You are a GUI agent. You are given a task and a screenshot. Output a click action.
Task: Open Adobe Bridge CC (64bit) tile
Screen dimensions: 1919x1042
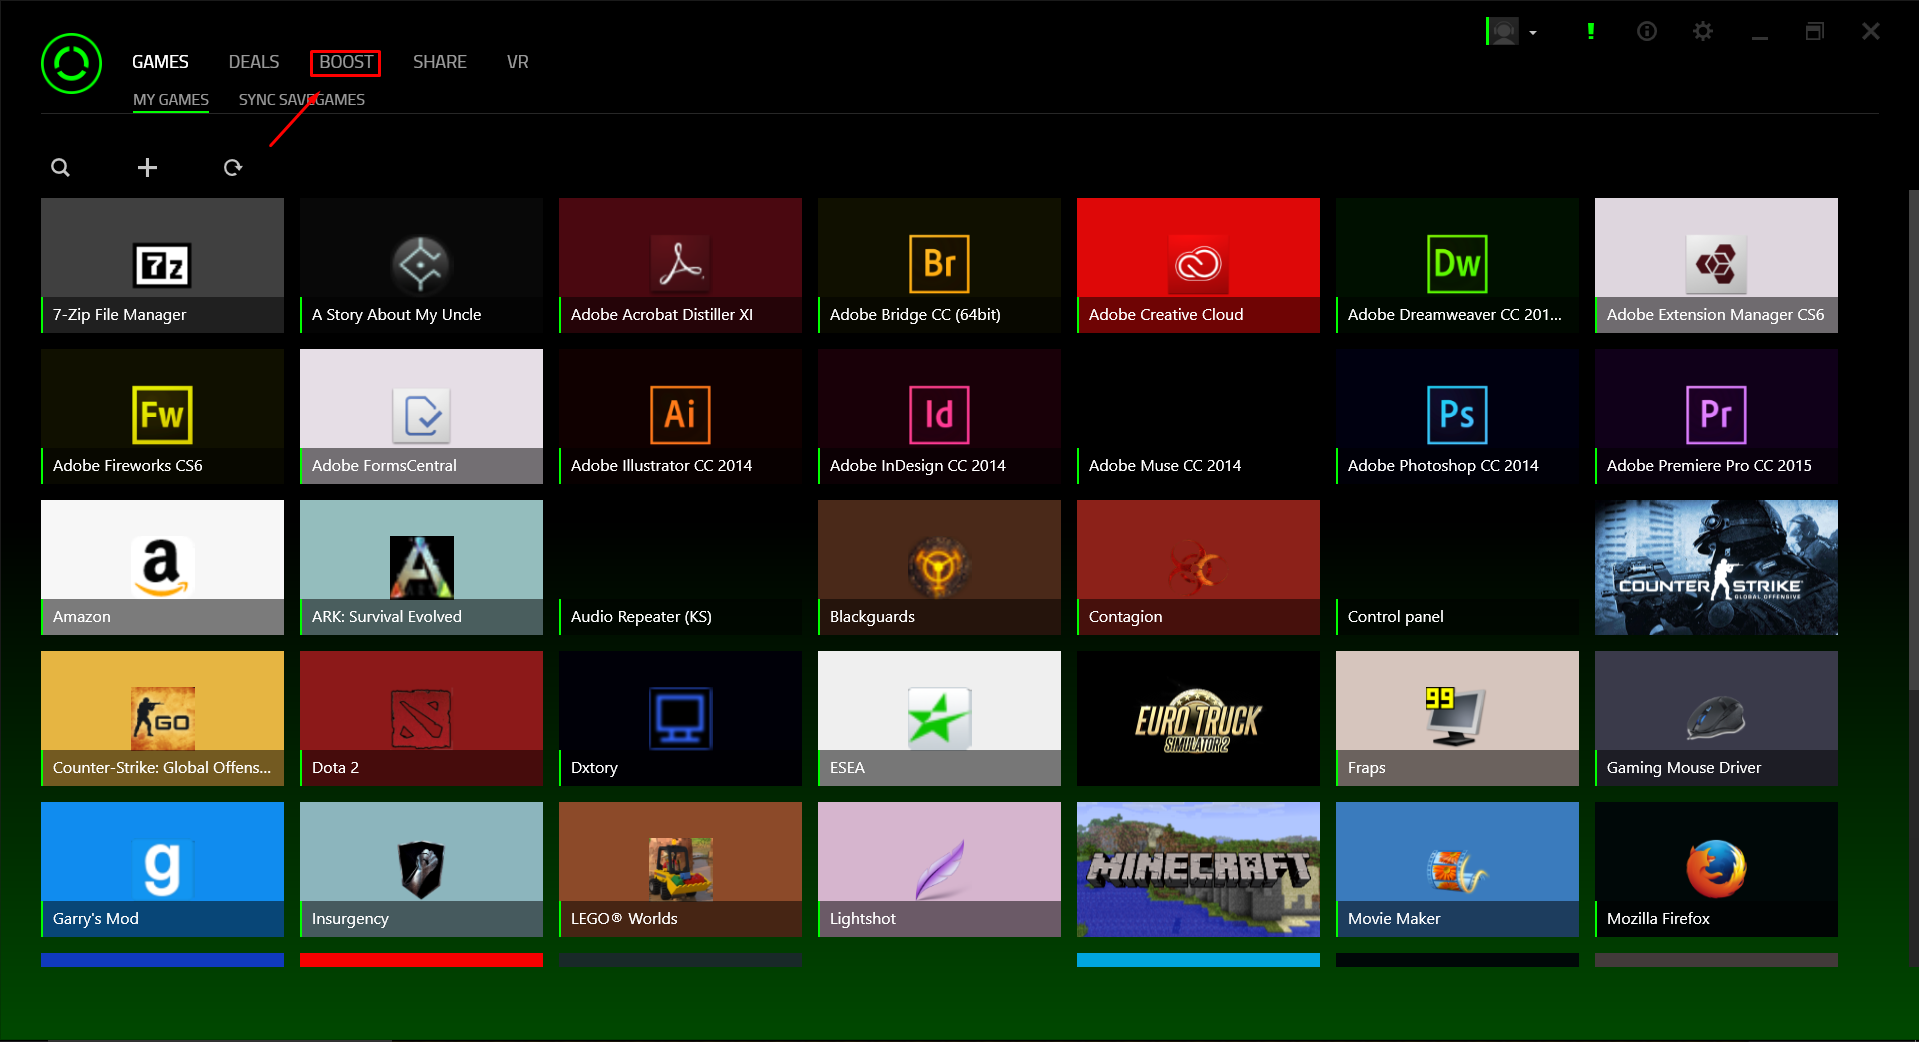tap(939, 265)
